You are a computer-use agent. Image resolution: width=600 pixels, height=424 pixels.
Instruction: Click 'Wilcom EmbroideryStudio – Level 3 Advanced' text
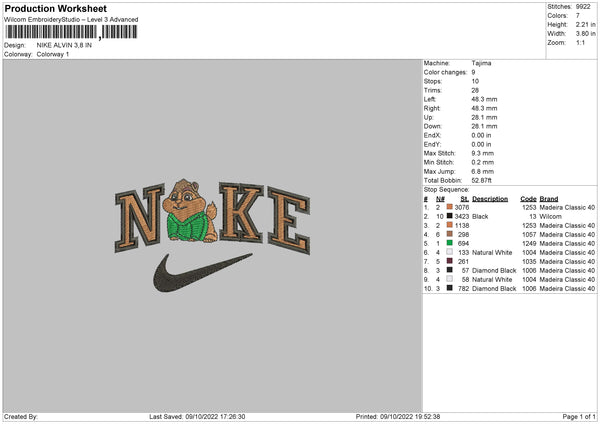pyautogui.click(x=71, y=20)
